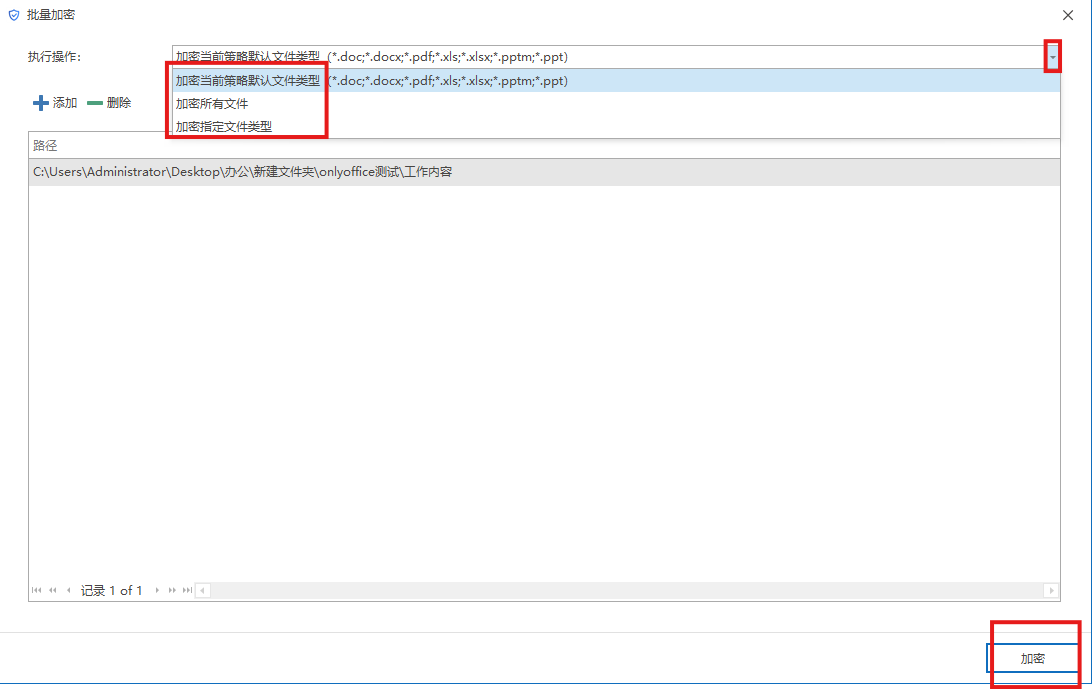Viewport: 1092px width, 689px height.
Task: Choose 加密所有文件 from the list
Action: [x=212, y=104]
